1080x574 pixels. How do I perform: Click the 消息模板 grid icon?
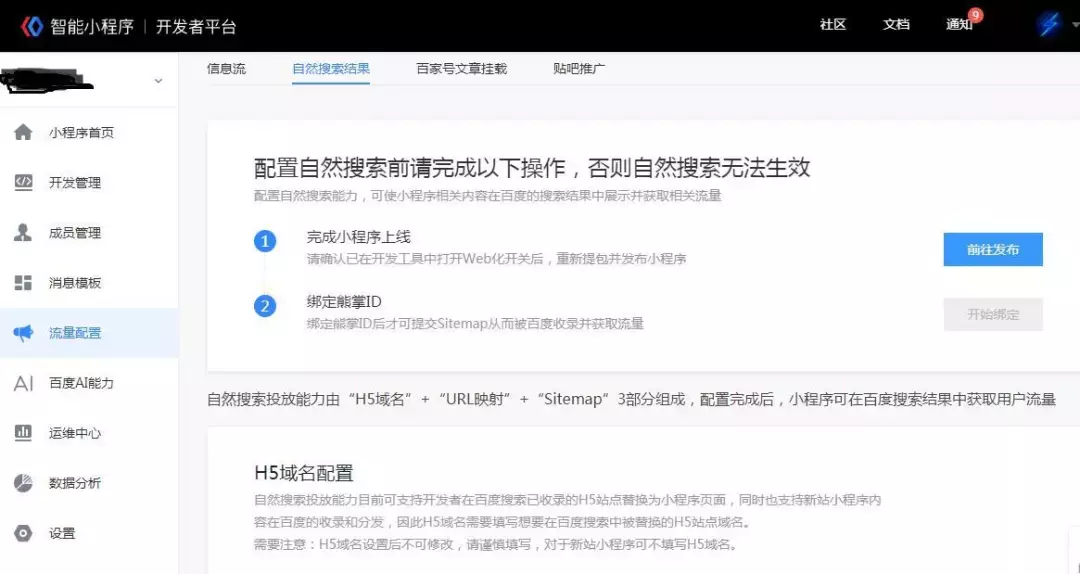tap(23, 283)
